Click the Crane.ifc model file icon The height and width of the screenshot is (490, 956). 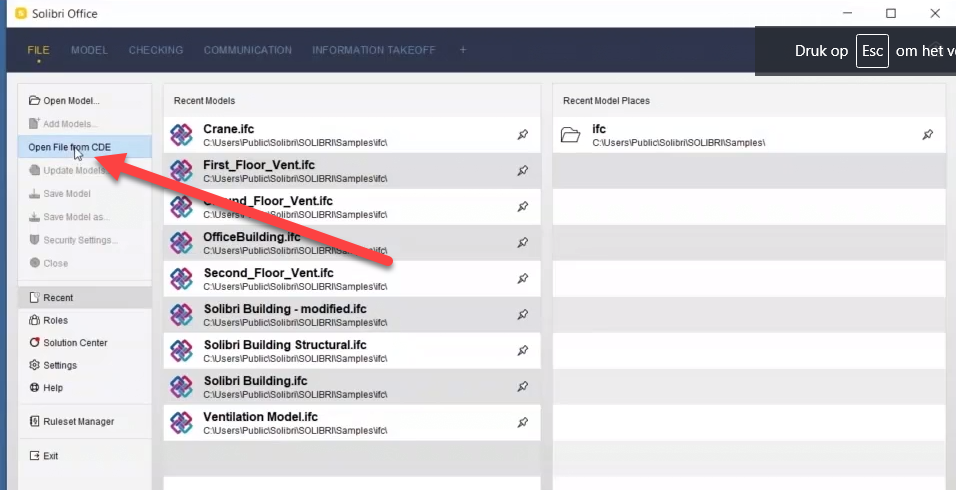click(181, 135)
